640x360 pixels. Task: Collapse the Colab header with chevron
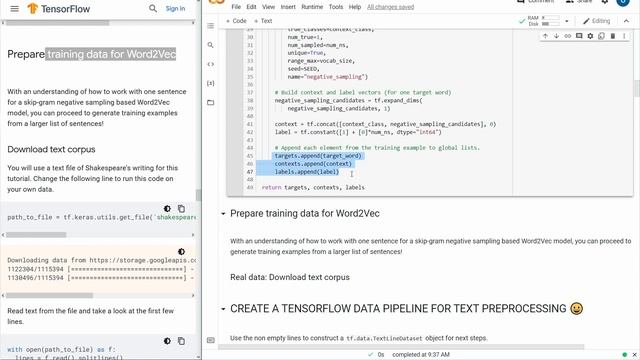coord(626,21)
